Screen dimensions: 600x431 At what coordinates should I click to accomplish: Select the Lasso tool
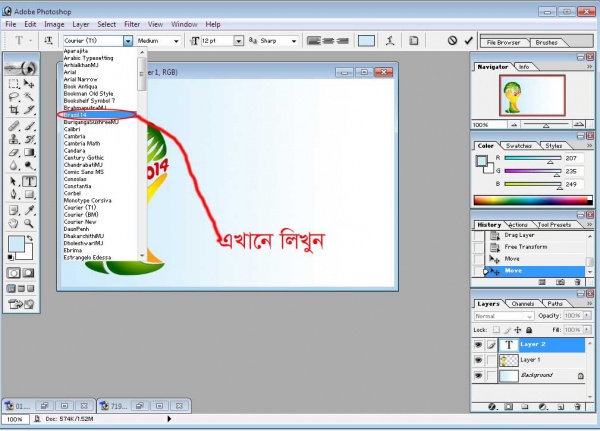pyautogui.click(x=14, y=96)
